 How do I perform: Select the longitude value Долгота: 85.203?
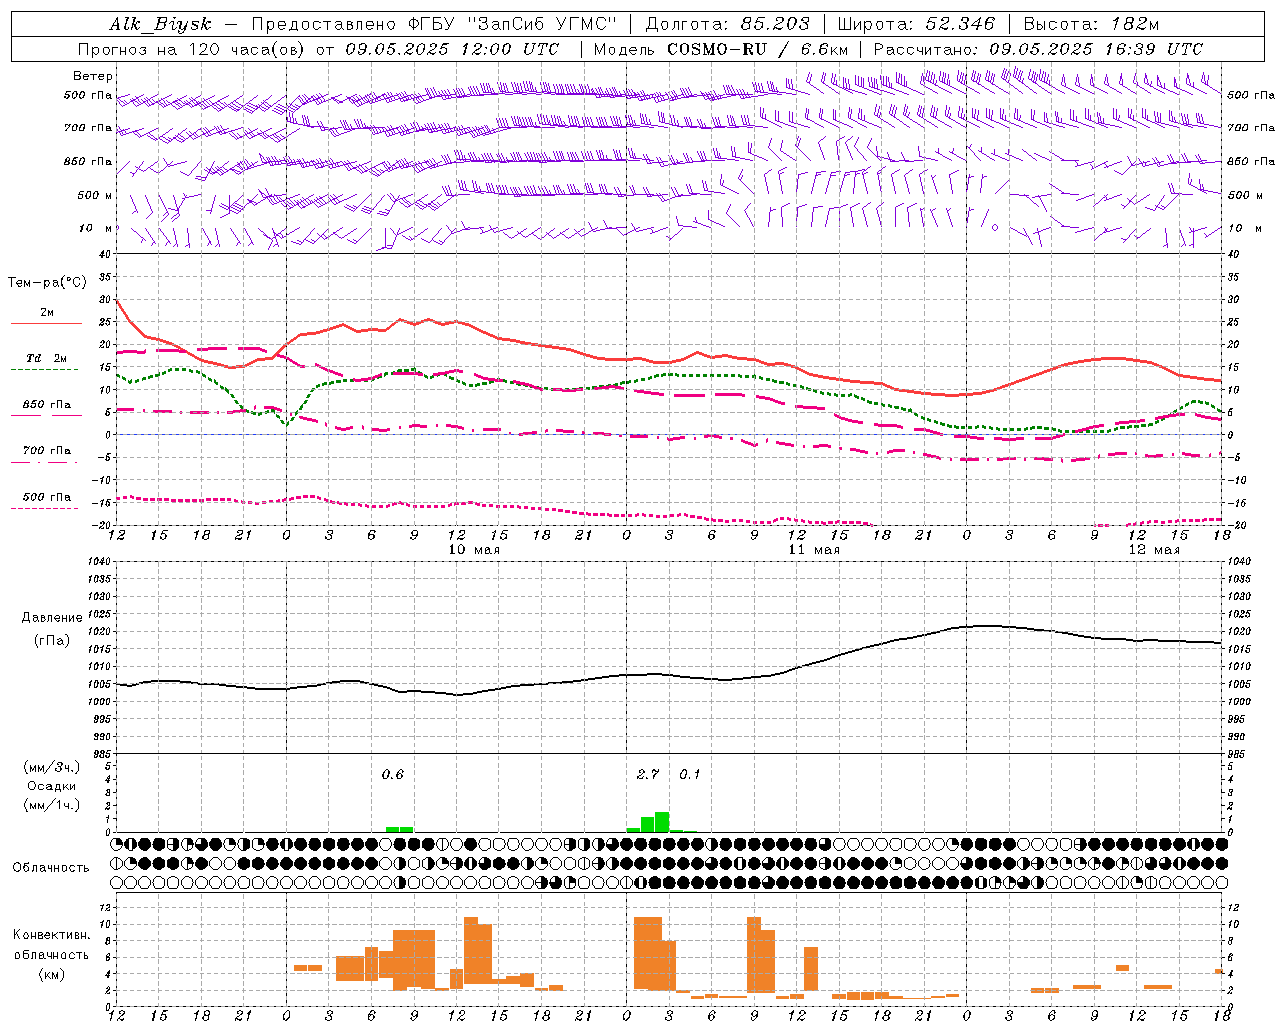coord(726,24)
